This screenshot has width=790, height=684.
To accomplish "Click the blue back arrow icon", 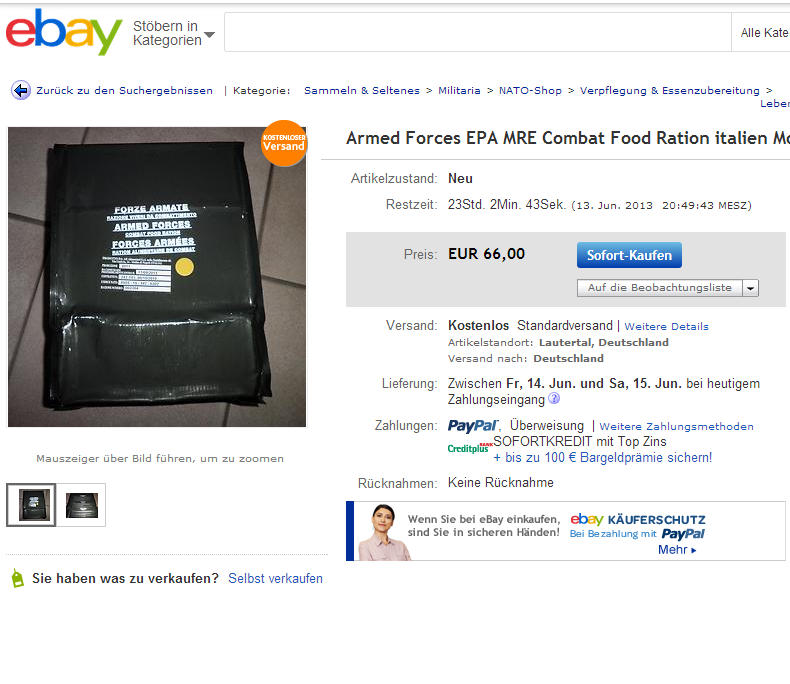I will [21, 91].
